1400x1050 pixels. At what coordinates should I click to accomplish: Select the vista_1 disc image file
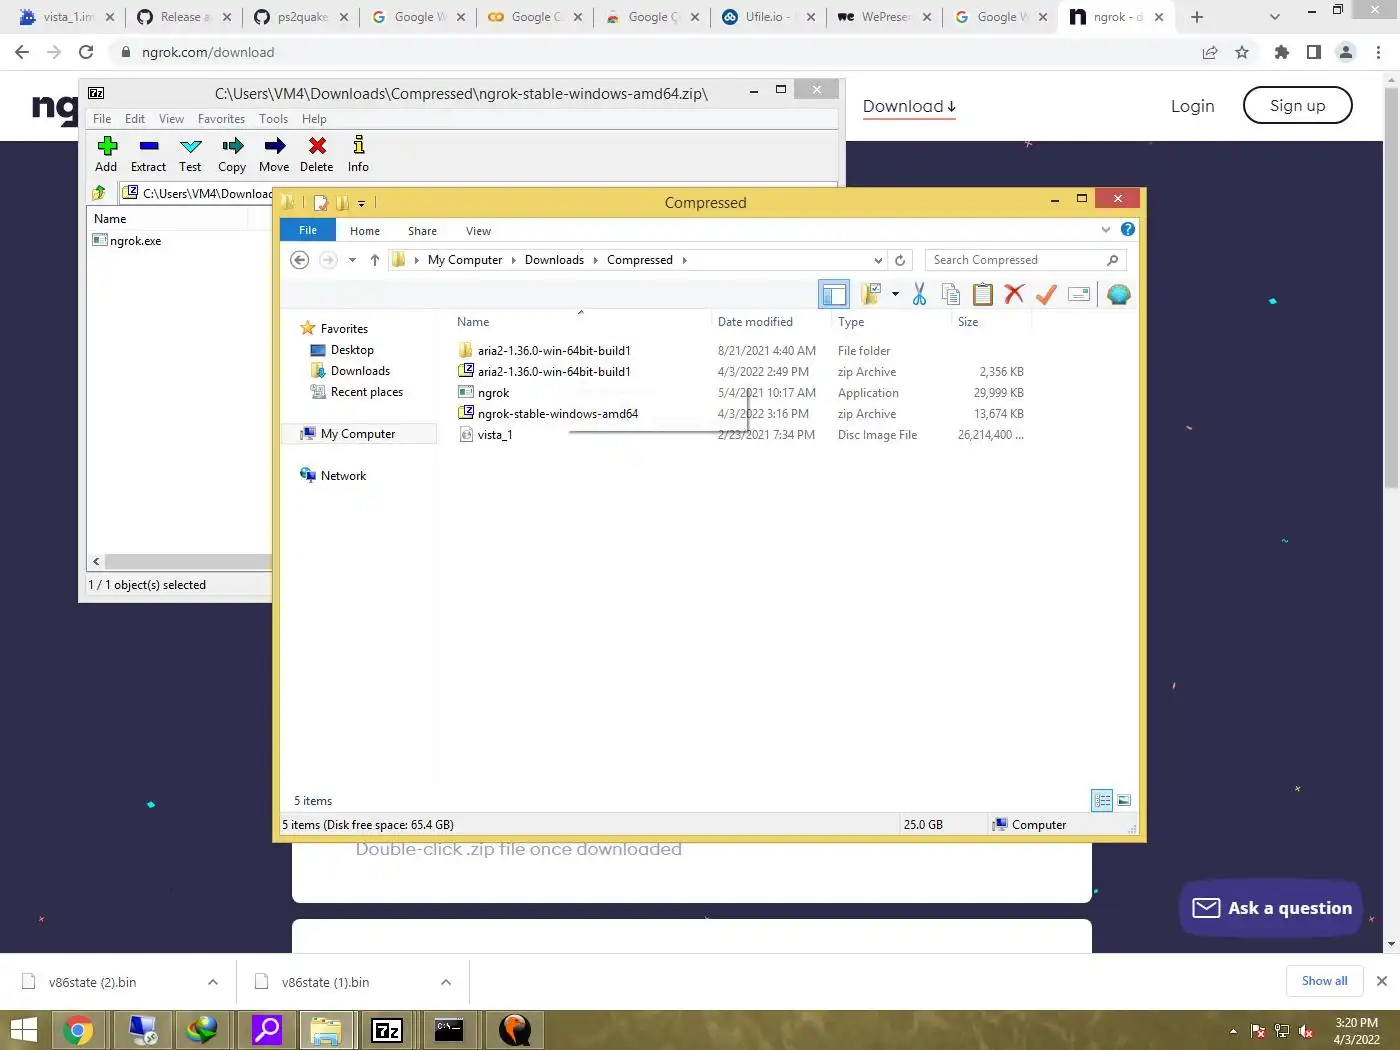[494, 435]
